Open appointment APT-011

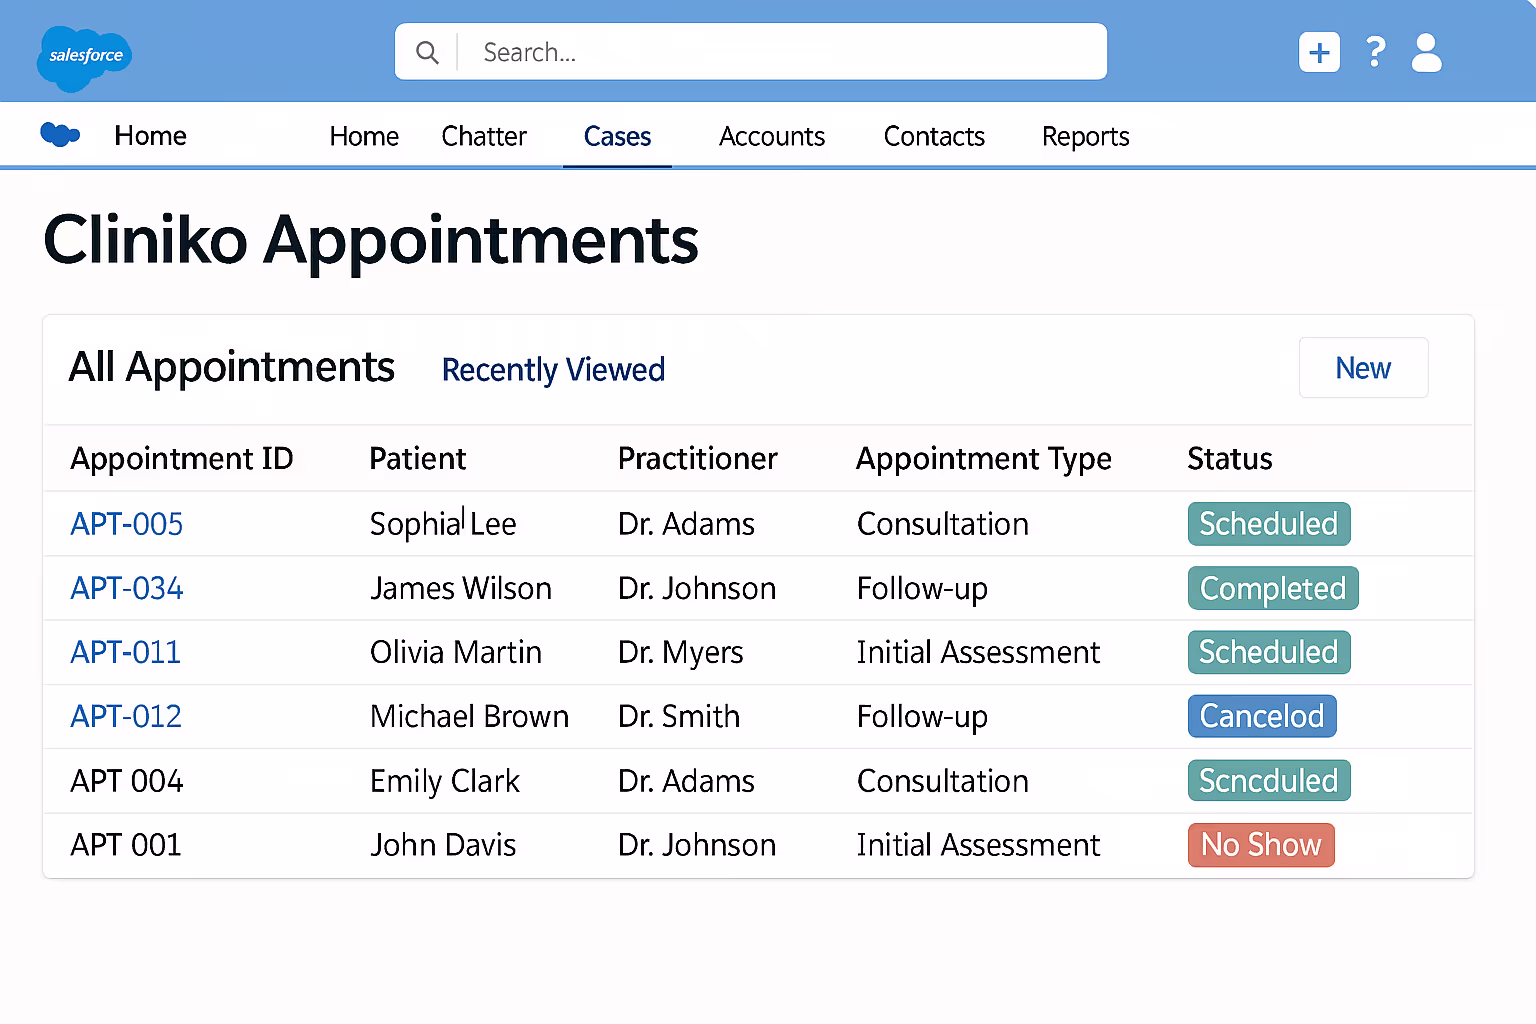pos(126,652)
